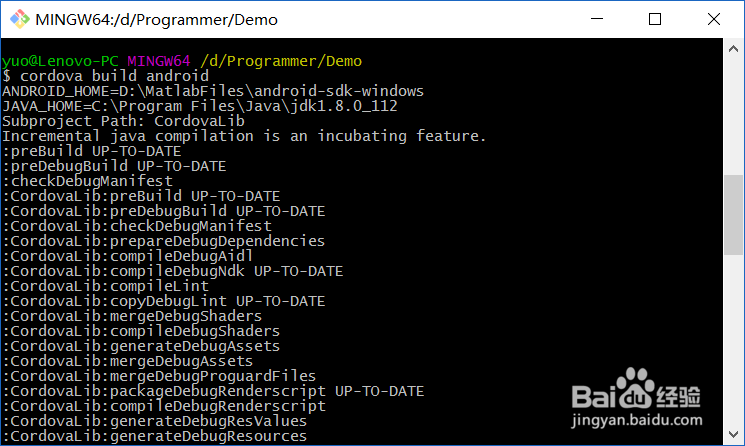Click the '$ cordova build android' command line
Image resolution: width=745 pixels, height=446 pixels.
[x=105, y=76]
